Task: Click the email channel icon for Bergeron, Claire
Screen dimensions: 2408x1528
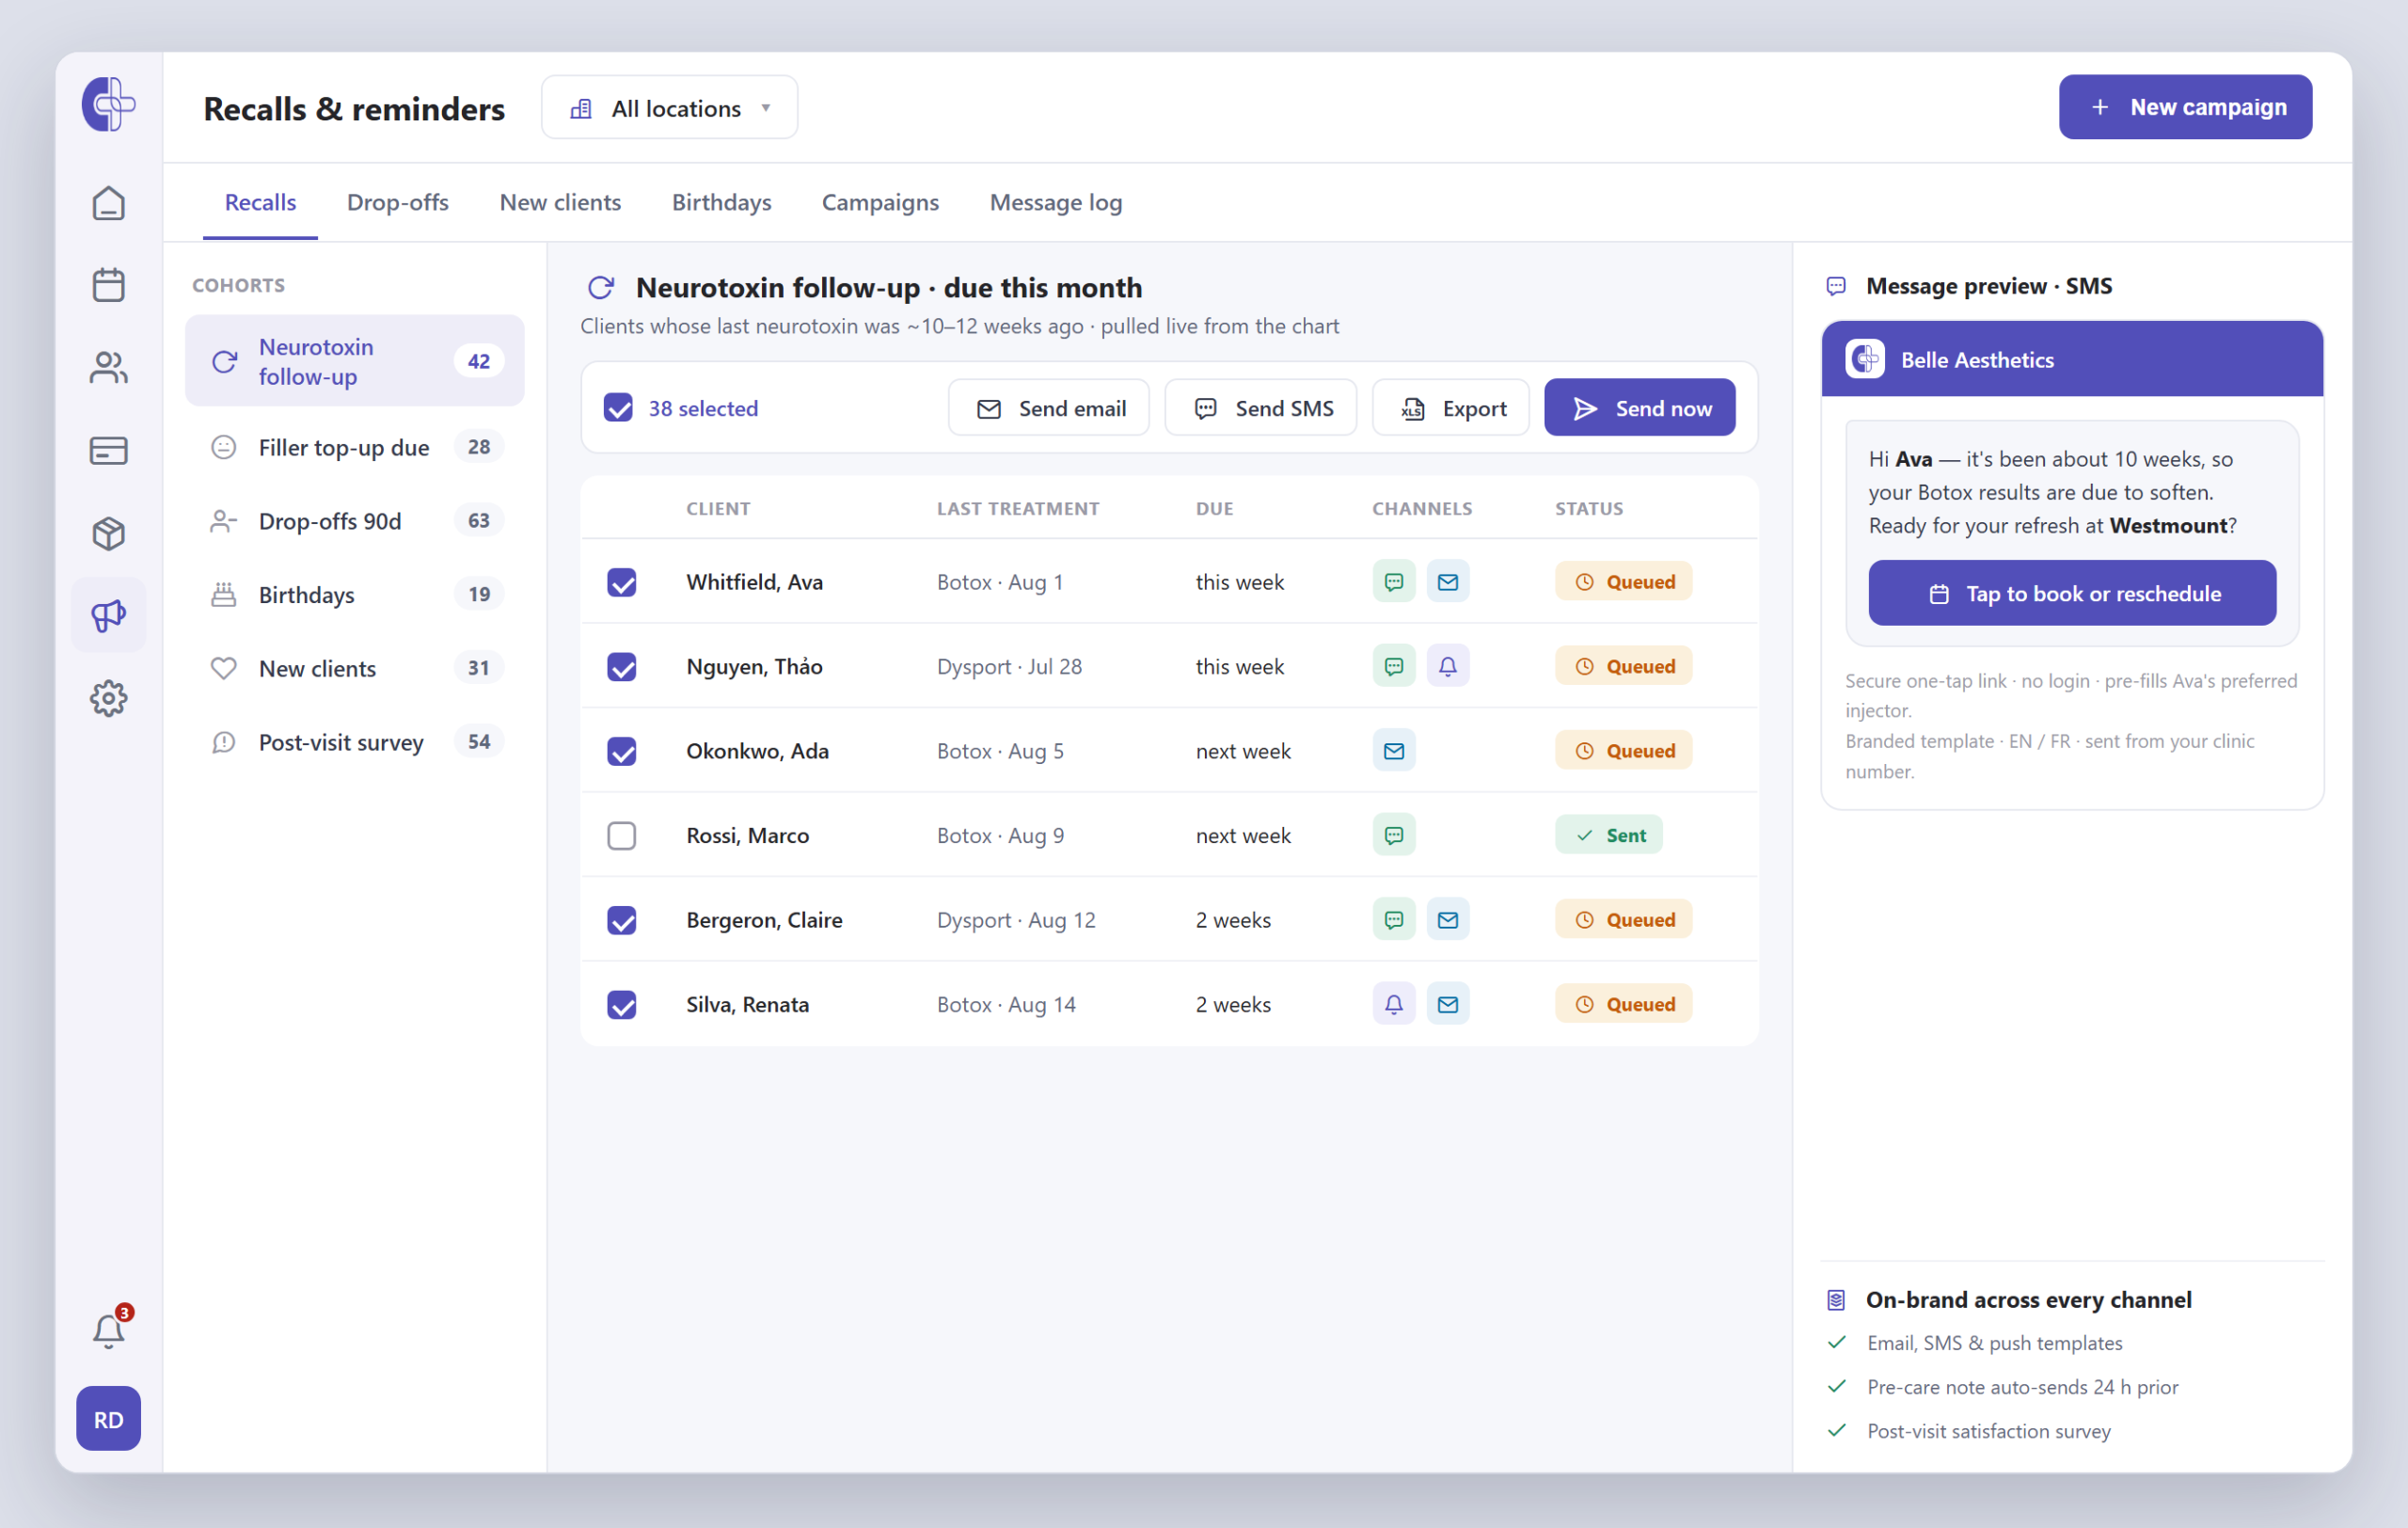Action: (x=1447, y=920)
